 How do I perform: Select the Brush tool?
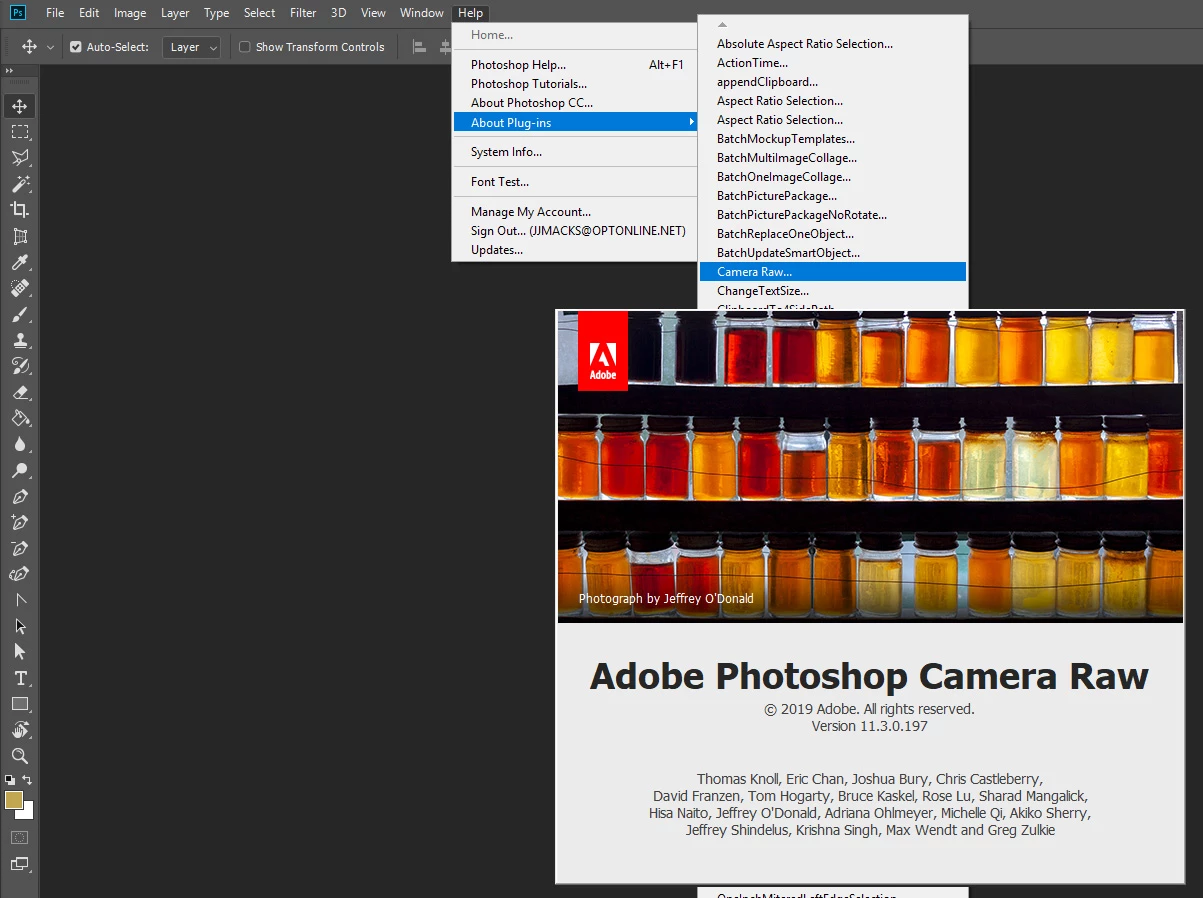tap(20, 314)
